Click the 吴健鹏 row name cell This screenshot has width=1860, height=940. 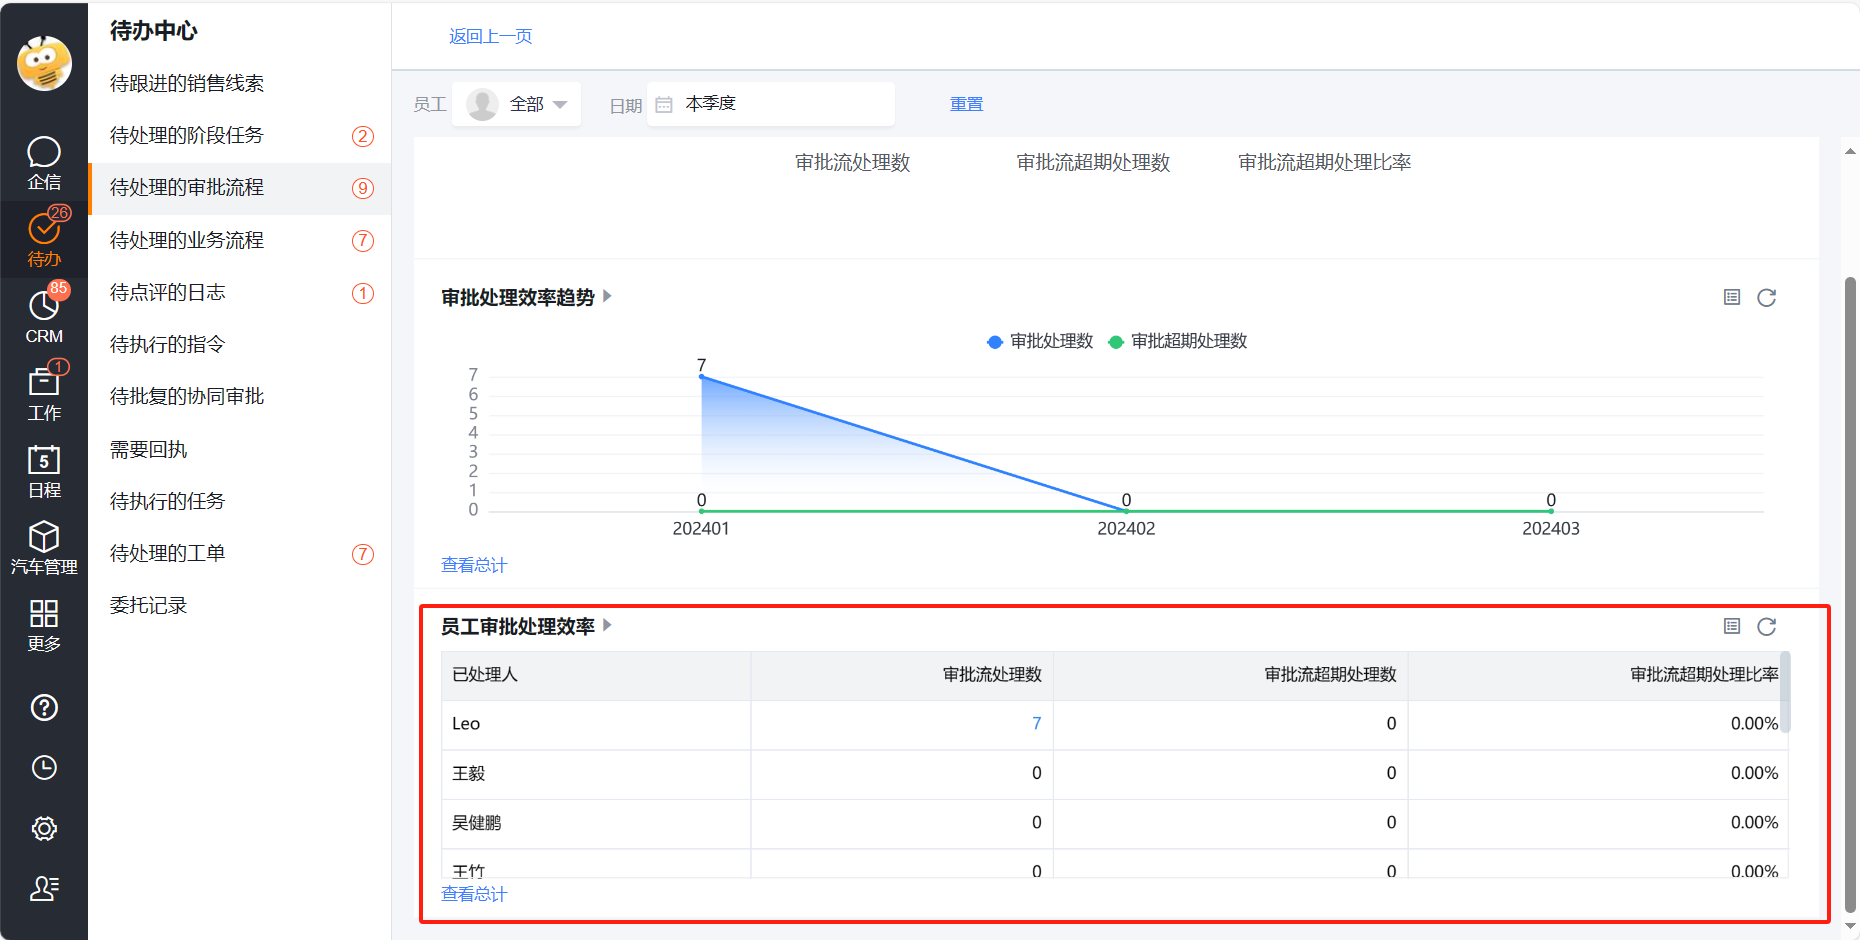point(596,823)
